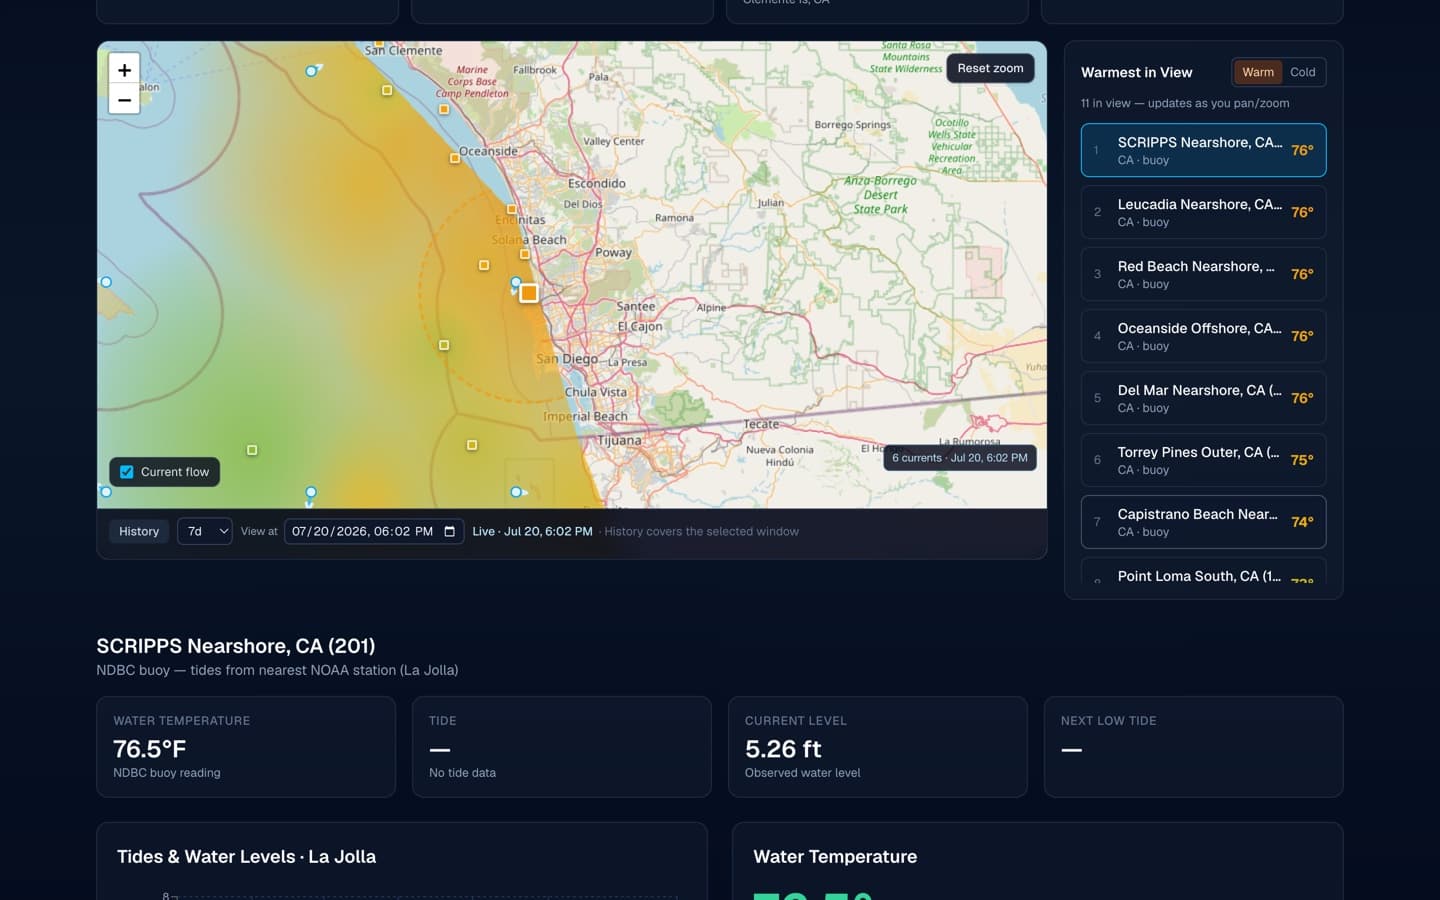Click the Next Low Tide card

(x=1193, y=747)
